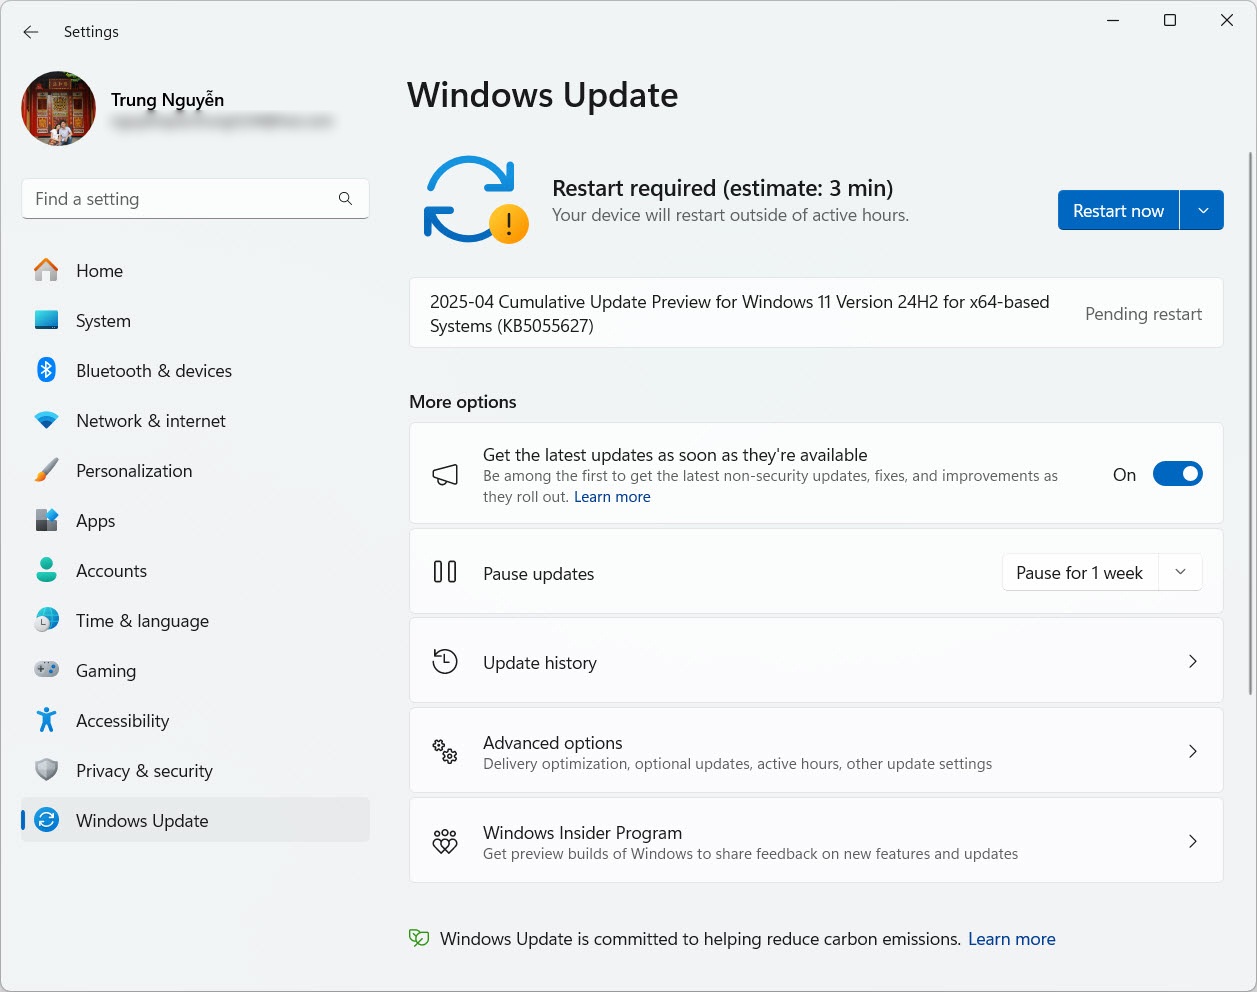This screenshot has width=1257, height=992.
Task: Click the Privacy & security shield icon
Action: click(x=46, y=770)
